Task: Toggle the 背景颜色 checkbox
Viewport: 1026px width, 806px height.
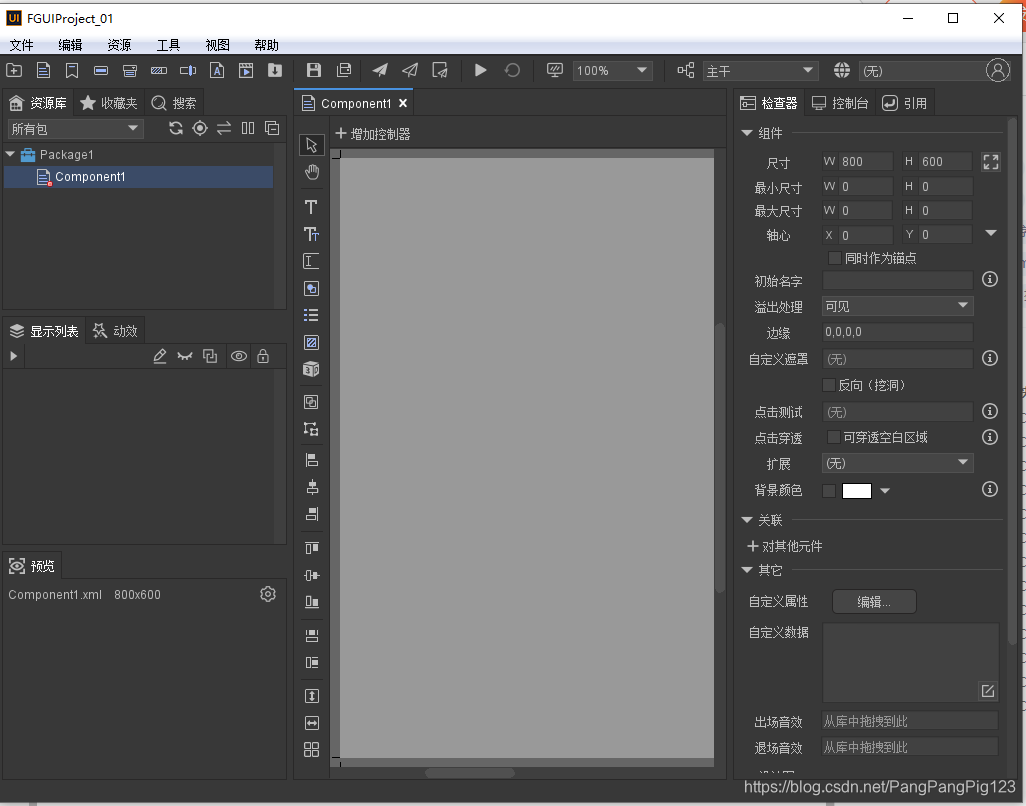Action: tap(829, 491)
